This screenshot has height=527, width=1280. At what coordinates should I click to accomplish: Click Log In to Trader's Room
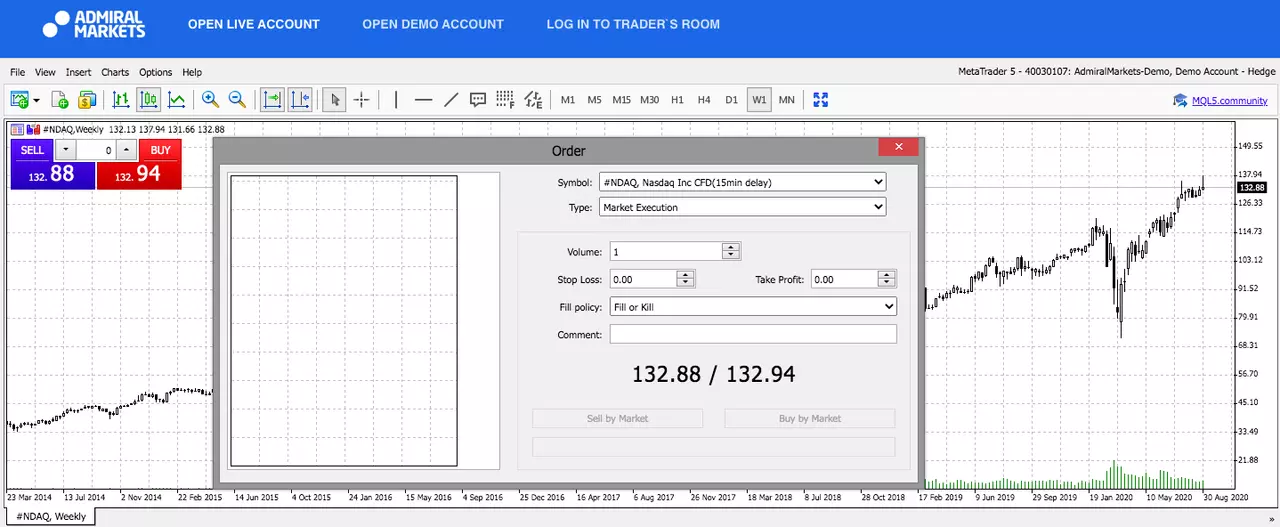[x=633, y=24]
